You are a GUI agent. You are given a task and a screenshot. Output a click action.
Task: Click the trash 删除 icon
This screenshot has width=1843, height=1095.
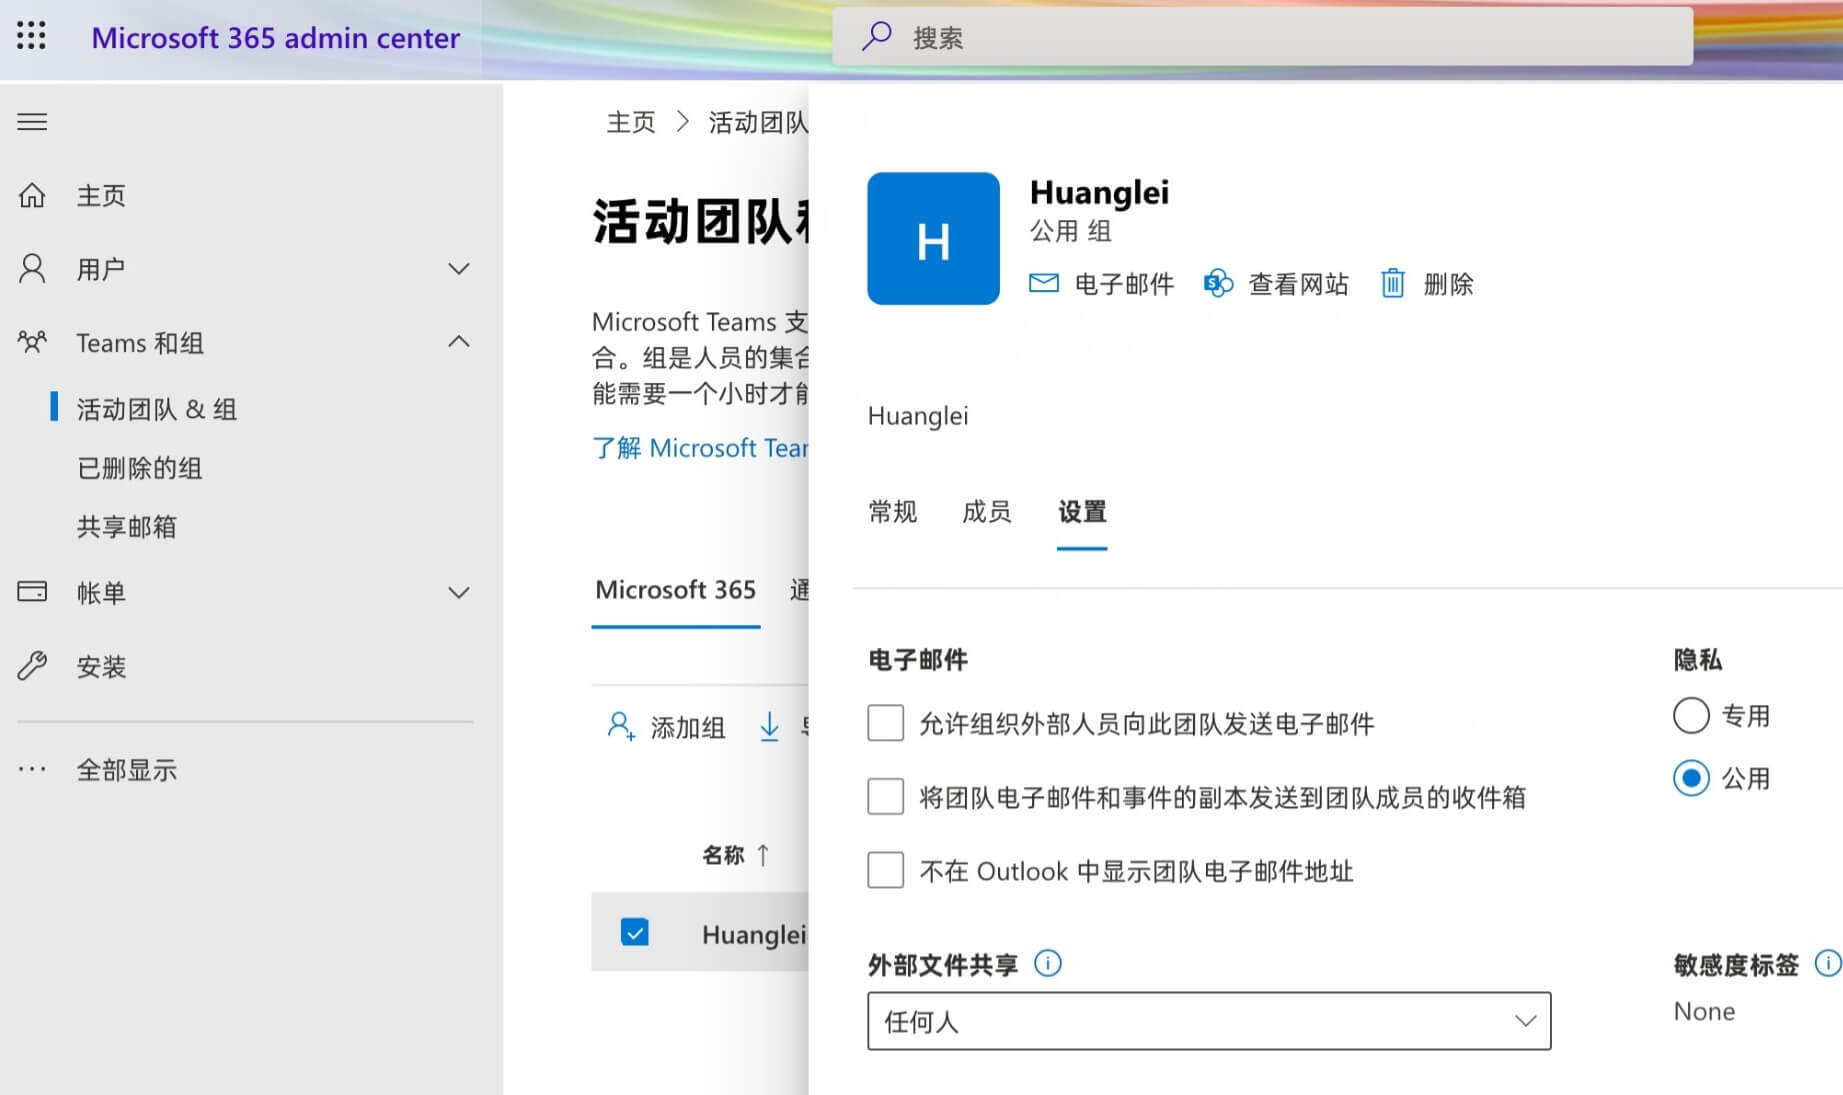[x=1392, y=284]
